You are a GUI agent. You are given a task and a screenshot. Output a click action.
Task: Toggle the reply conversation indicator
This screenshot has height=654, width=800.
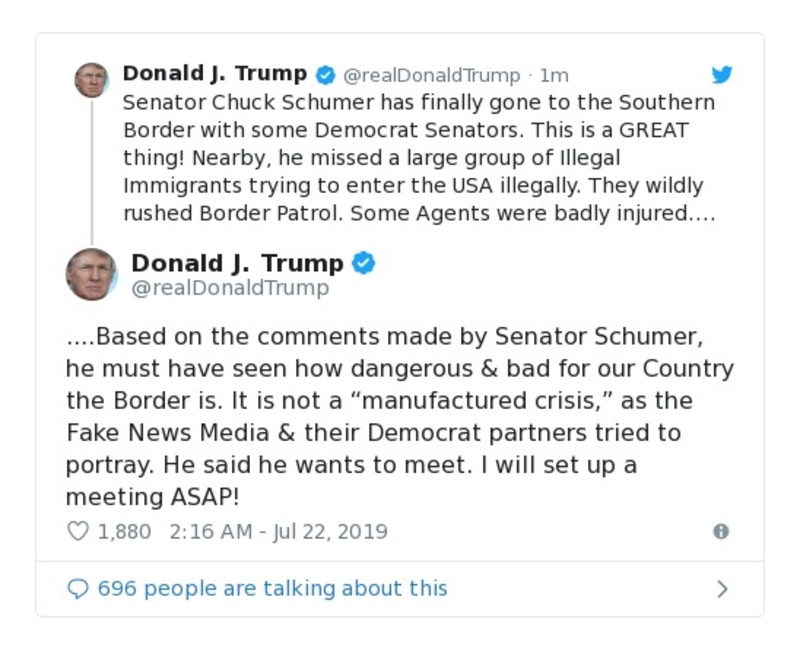[x=79, y=588]
